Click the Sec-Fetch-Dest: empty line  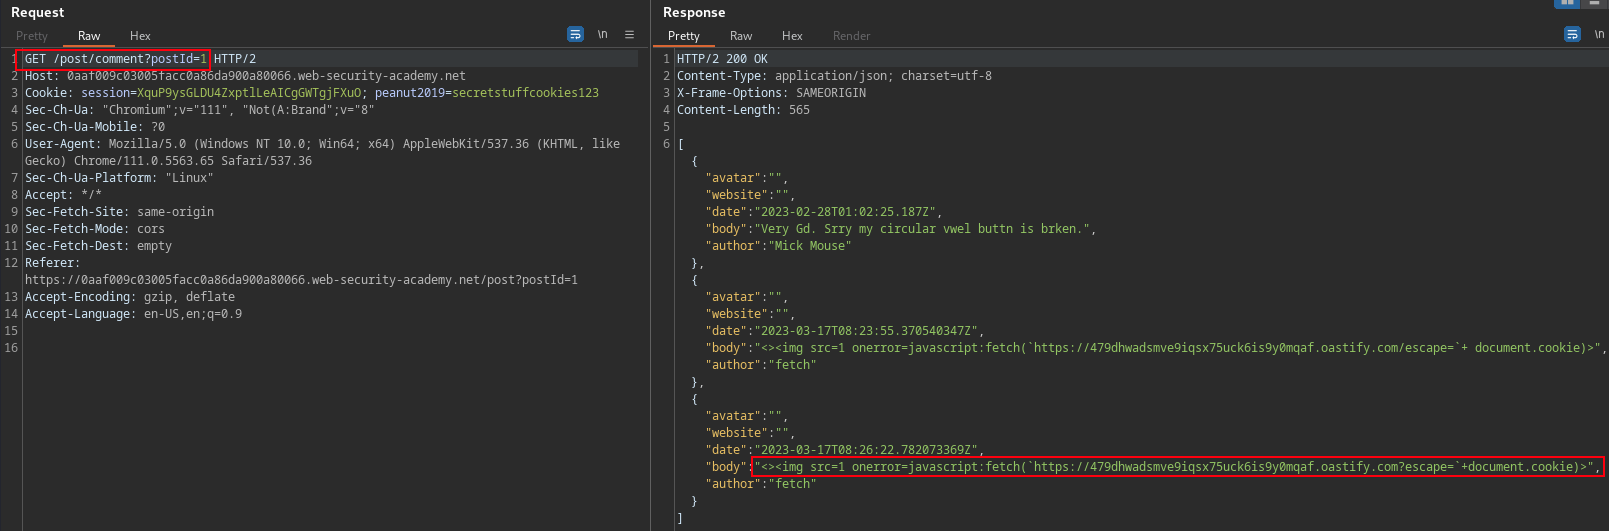[x=98, y=246]
